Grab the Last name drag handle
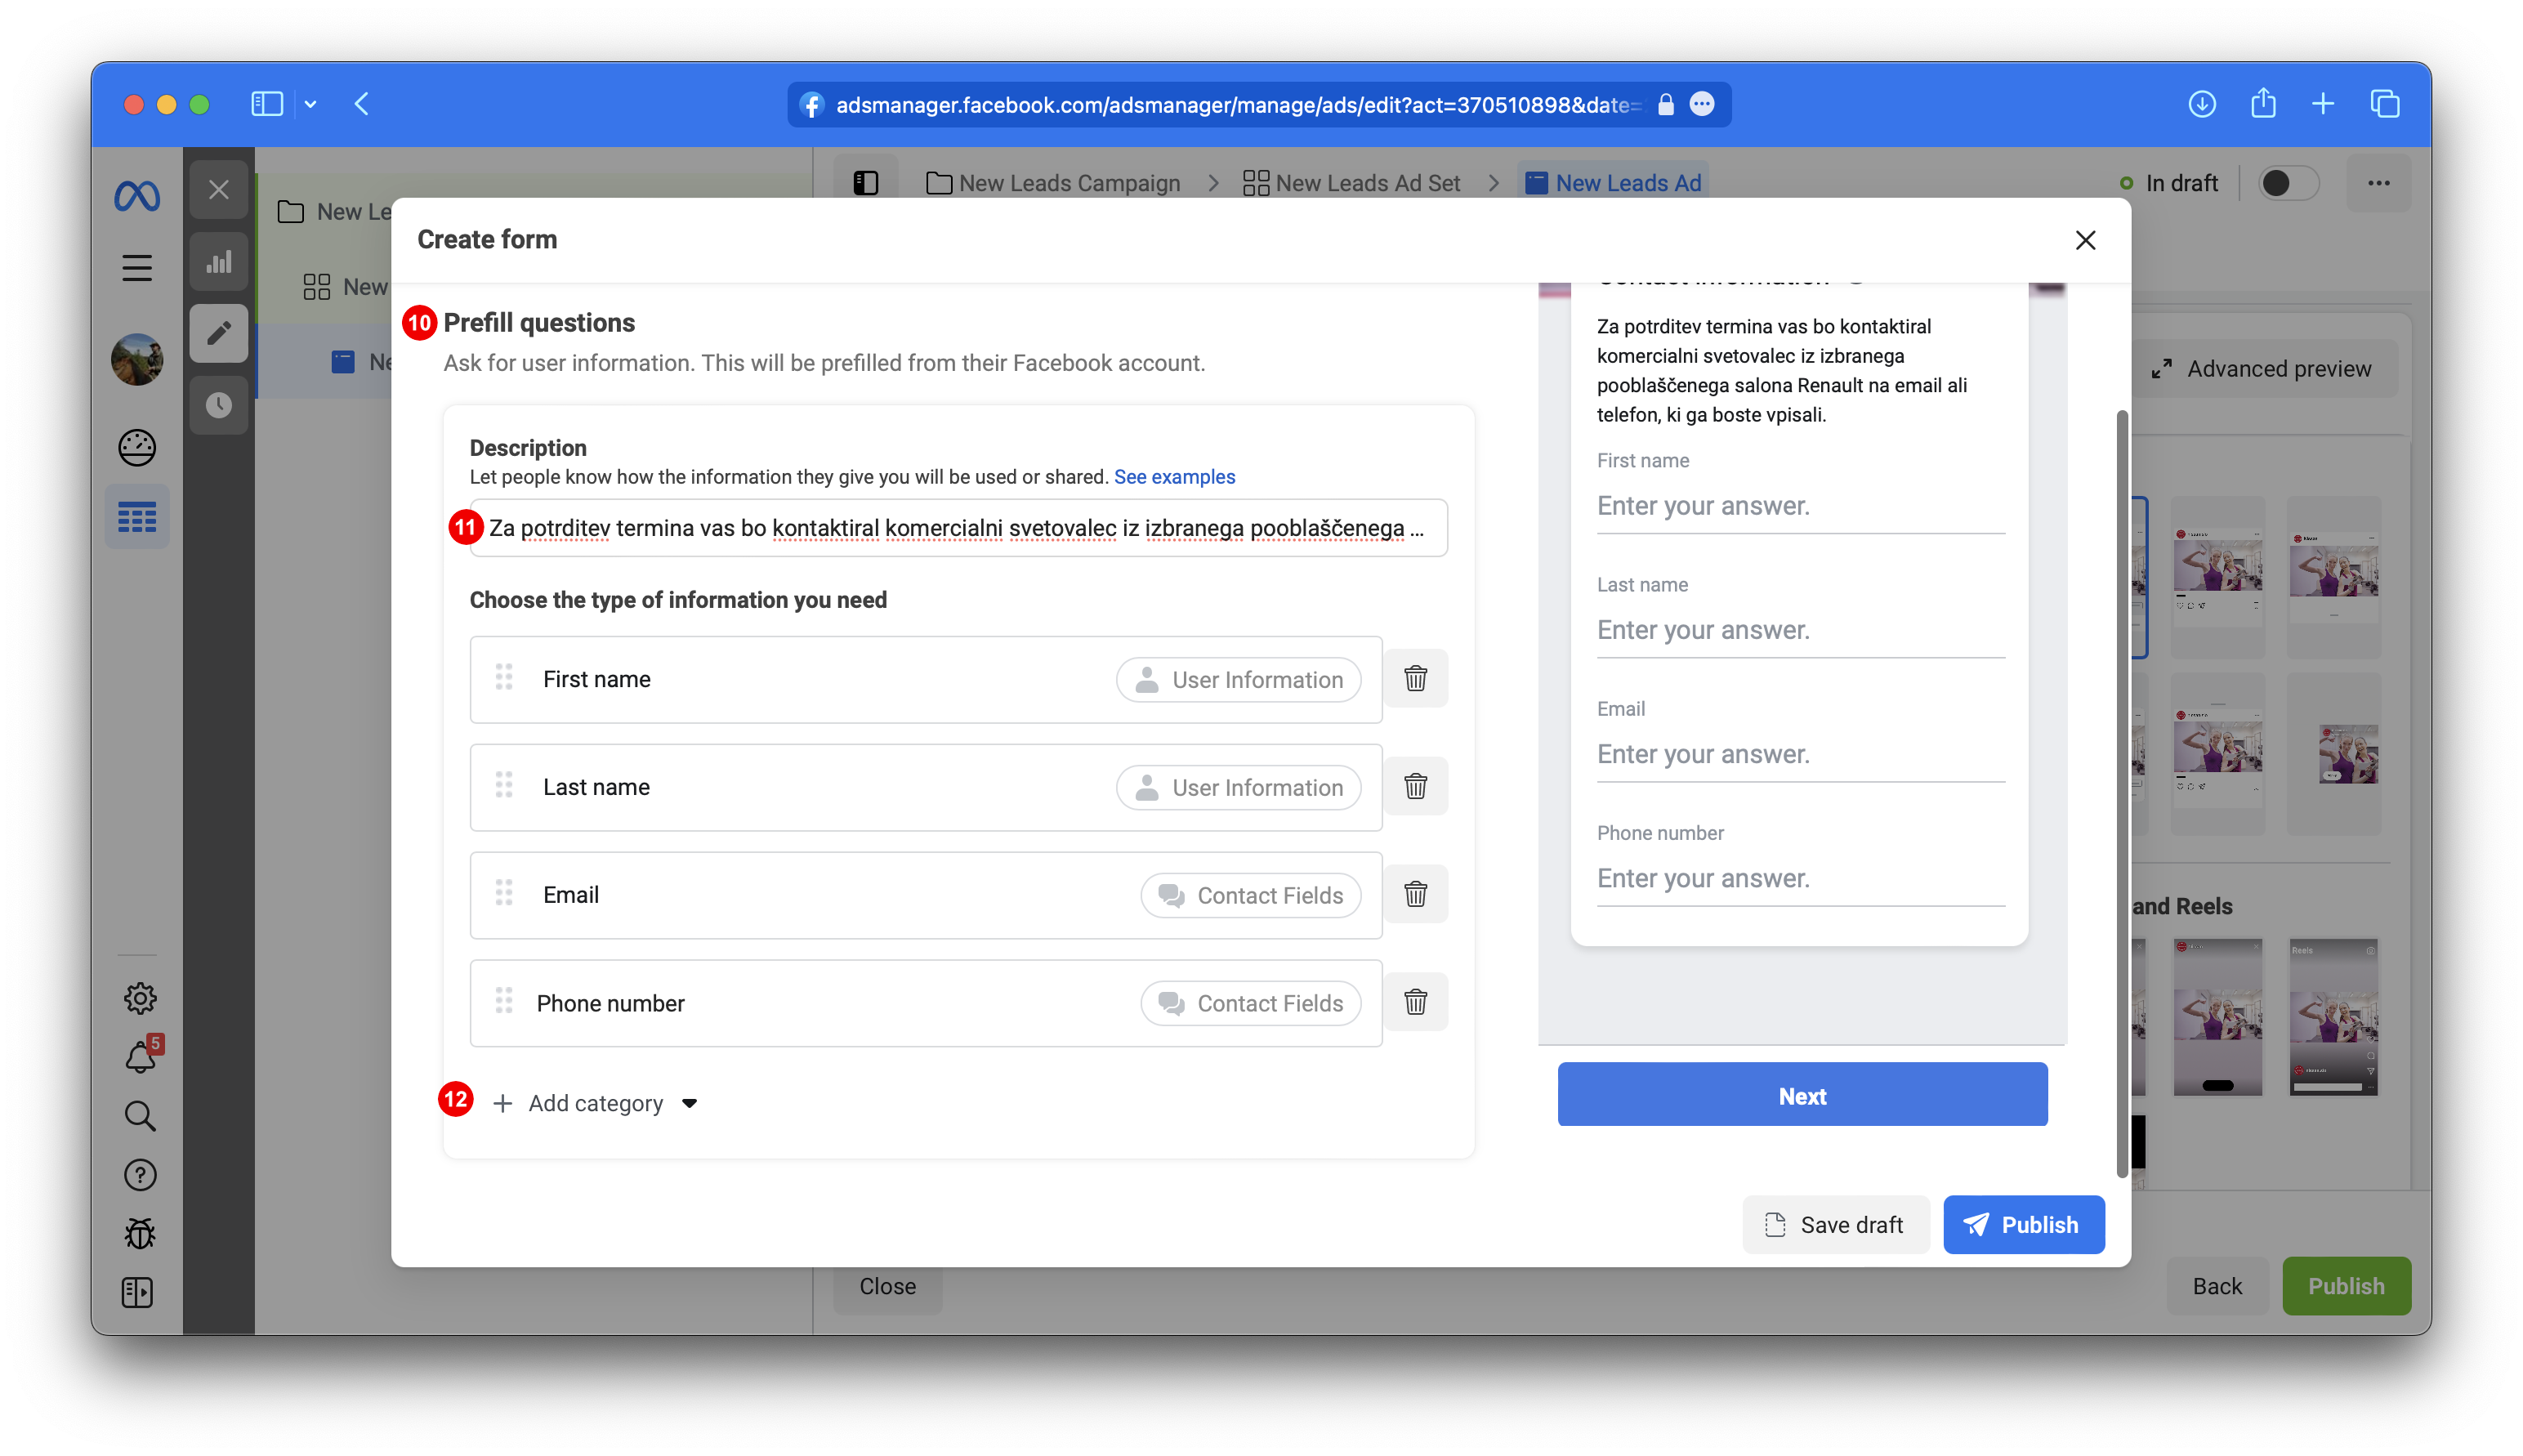The height and width of the screenshot is (1456, 2523). tap(504, 786)
